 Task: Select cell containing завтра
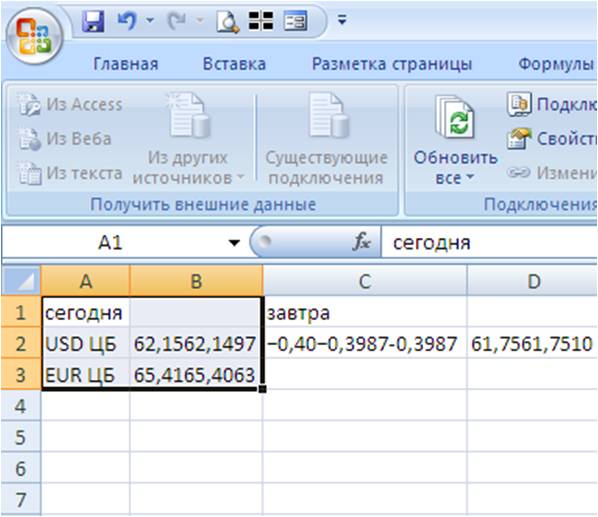[x=365, y=313]
